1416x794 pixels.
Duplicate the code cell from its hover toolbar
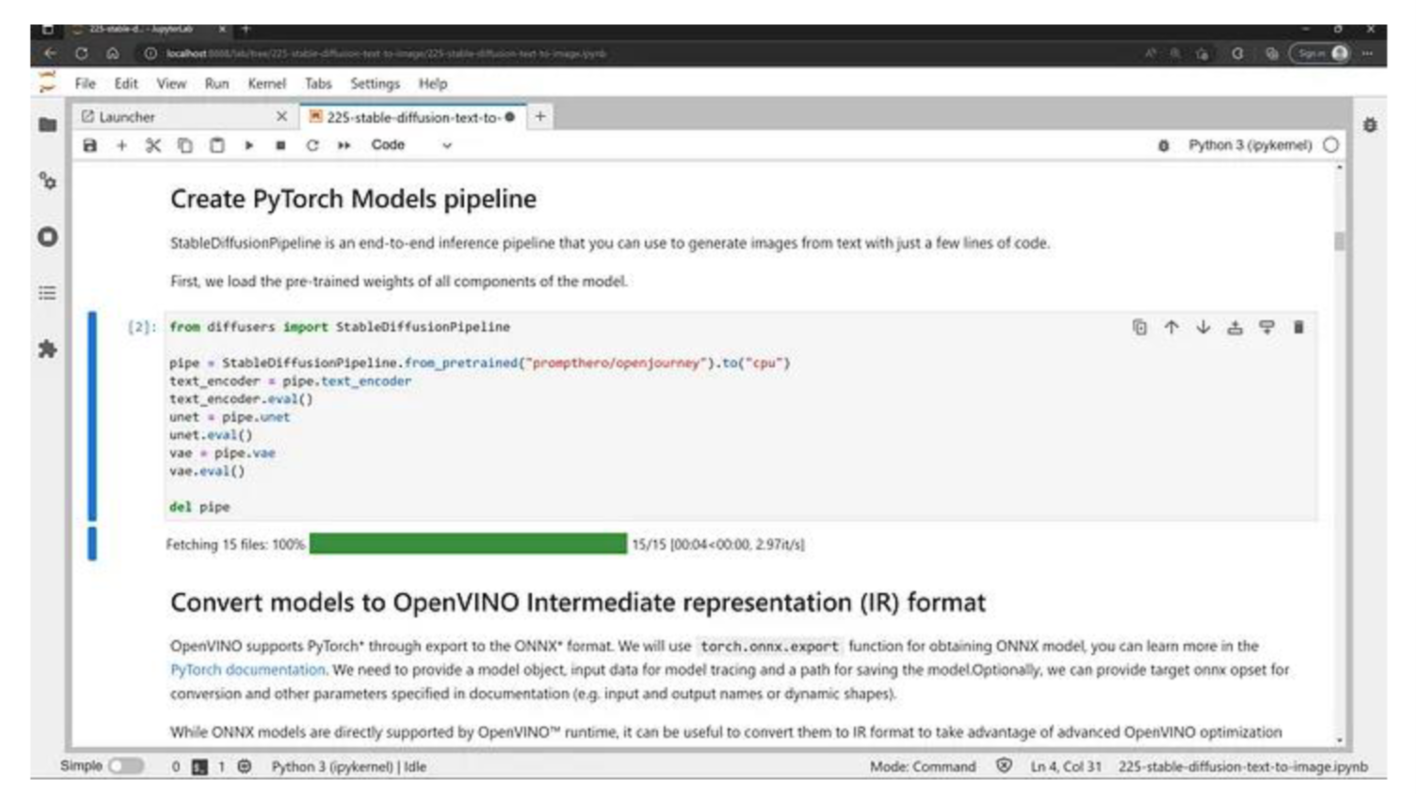click(1140, 327)
